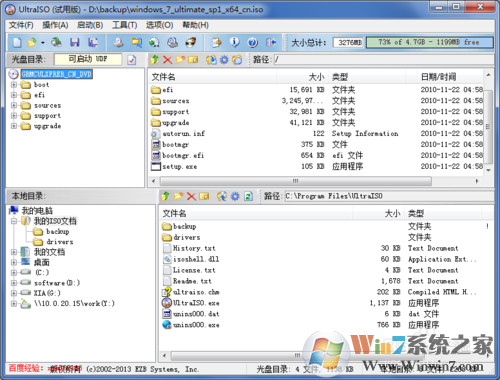Screen dimensions: 500x380
Task: Expand the software(D:) drive node
Action: (x=14, y=283)
